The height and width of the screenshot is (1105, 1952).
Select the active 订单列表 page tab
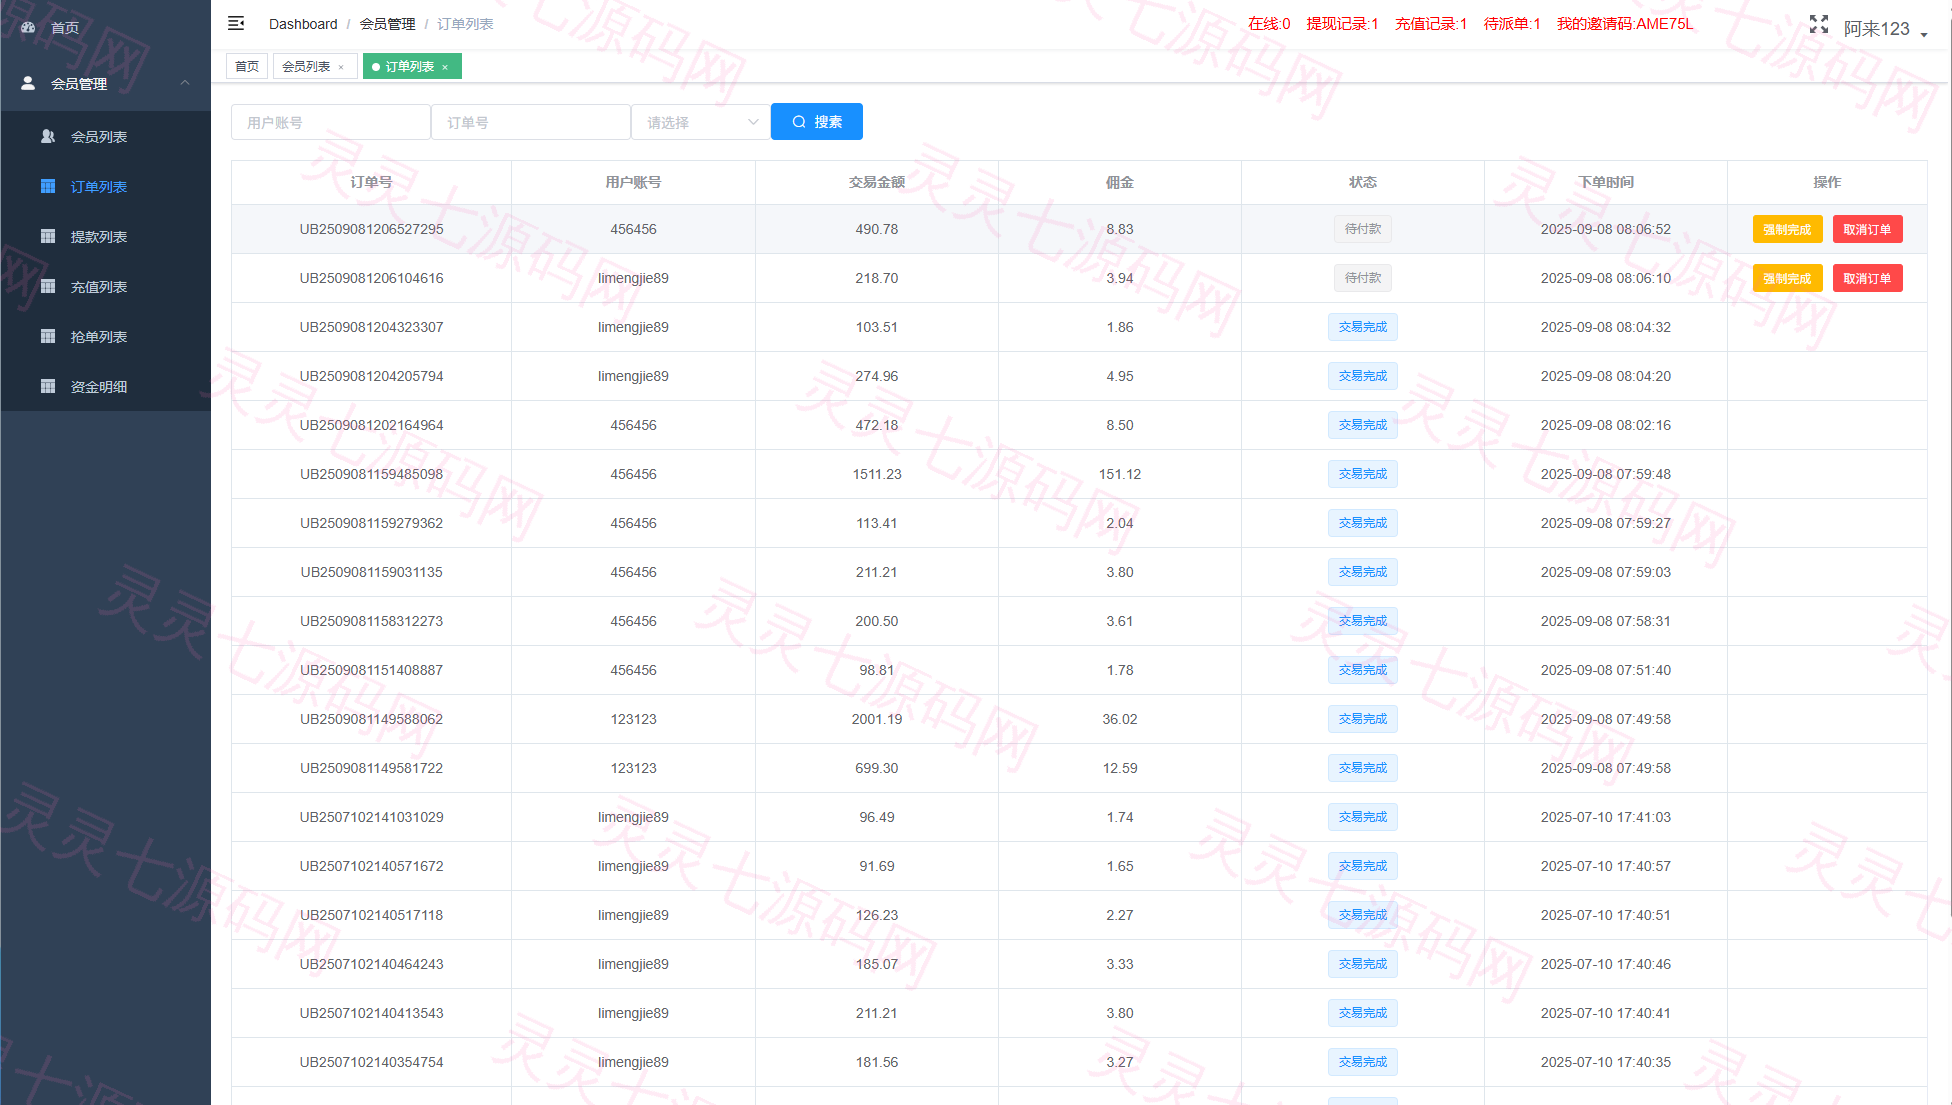411,67
